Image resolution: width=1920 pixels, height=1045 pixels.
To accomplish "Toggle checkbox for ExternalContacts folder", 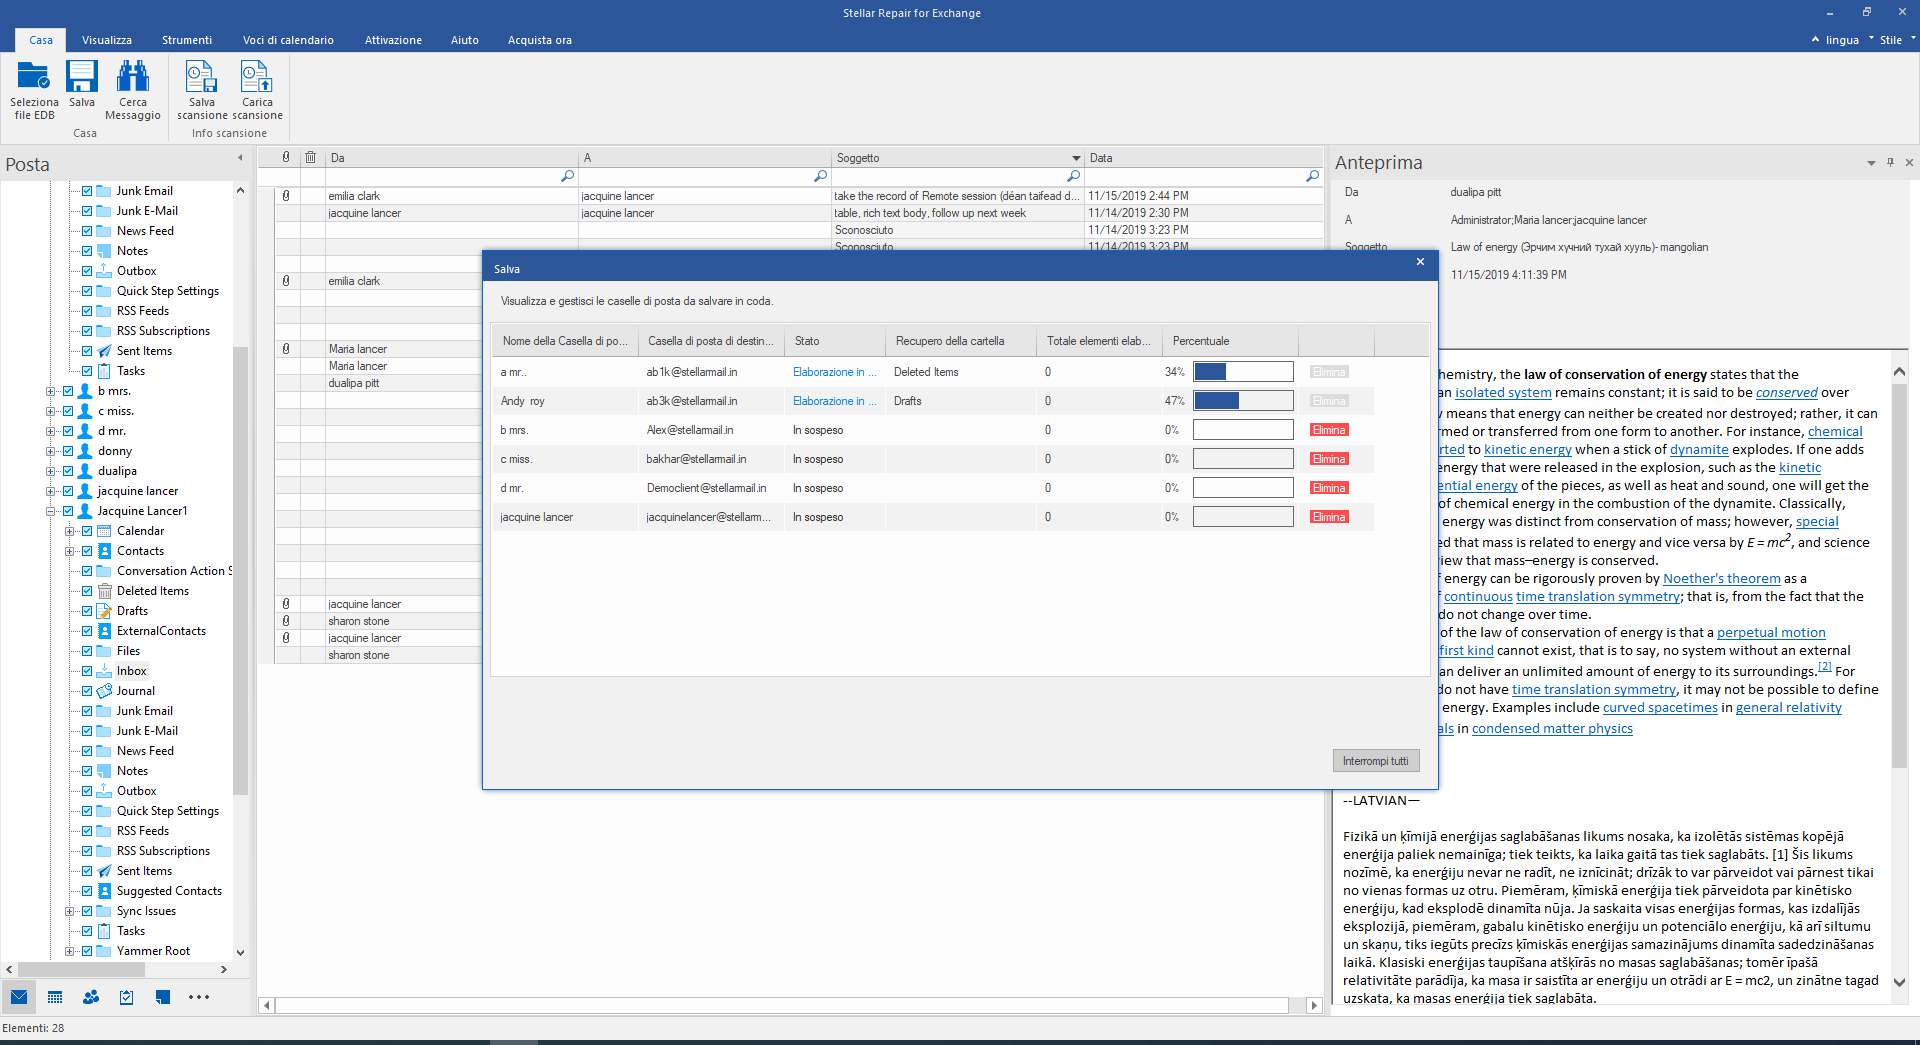I will 87,631.
